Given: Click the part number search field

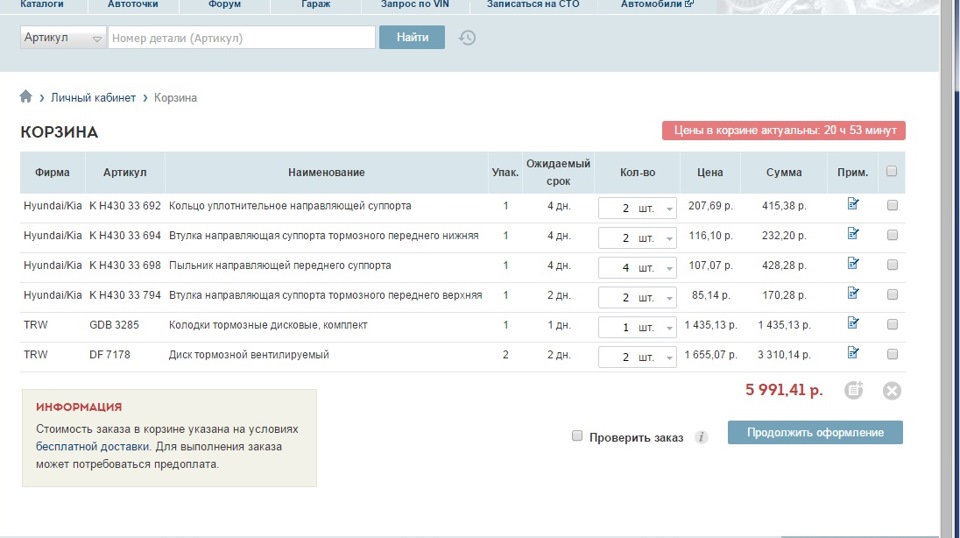Looking at the screenshot, I should [x=242, y=38].
